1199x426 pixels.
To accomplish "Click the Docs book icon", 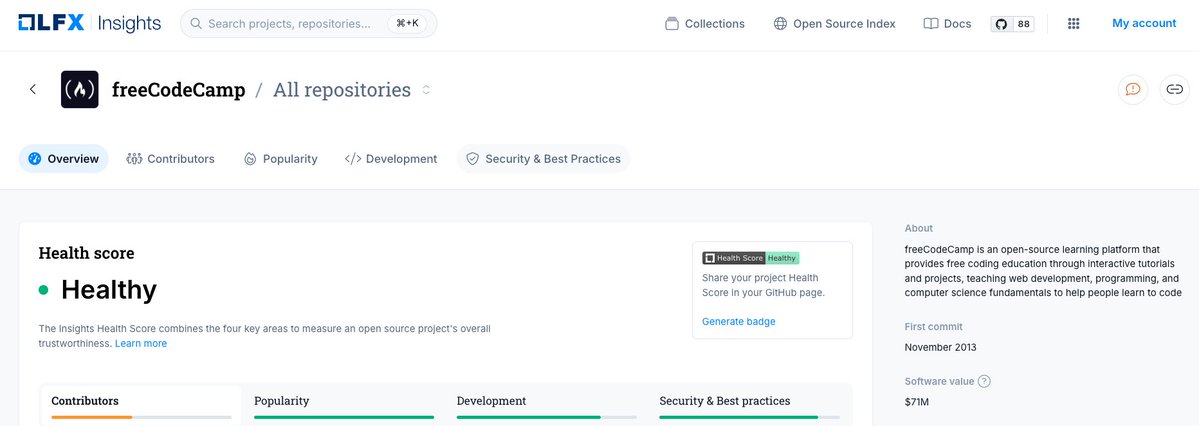I will click(x=931, y=24).
